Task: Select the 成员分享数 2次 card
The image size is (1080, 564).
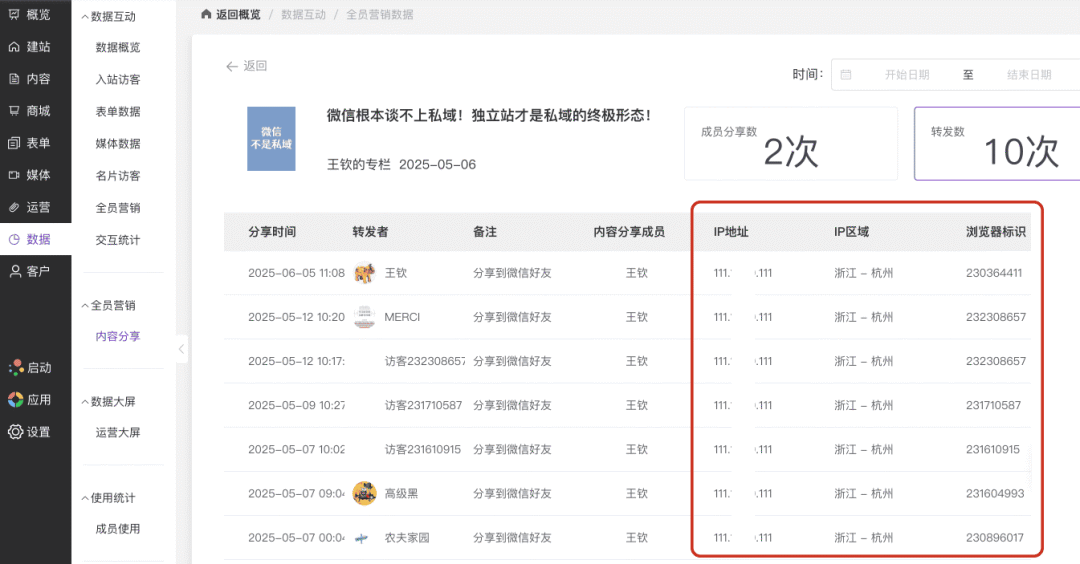Action: coord(791,144)
